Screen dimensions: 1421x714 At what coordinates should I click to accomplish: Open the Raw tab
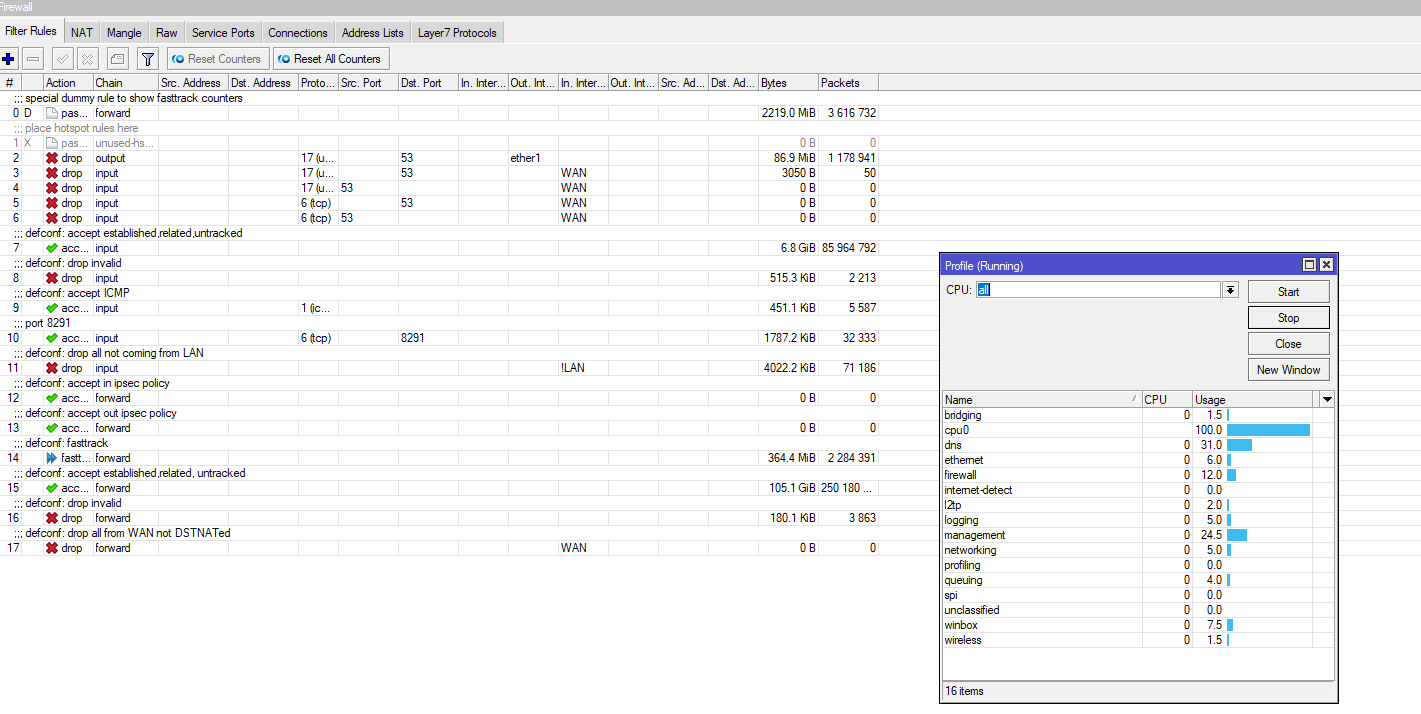pos(167,33)
